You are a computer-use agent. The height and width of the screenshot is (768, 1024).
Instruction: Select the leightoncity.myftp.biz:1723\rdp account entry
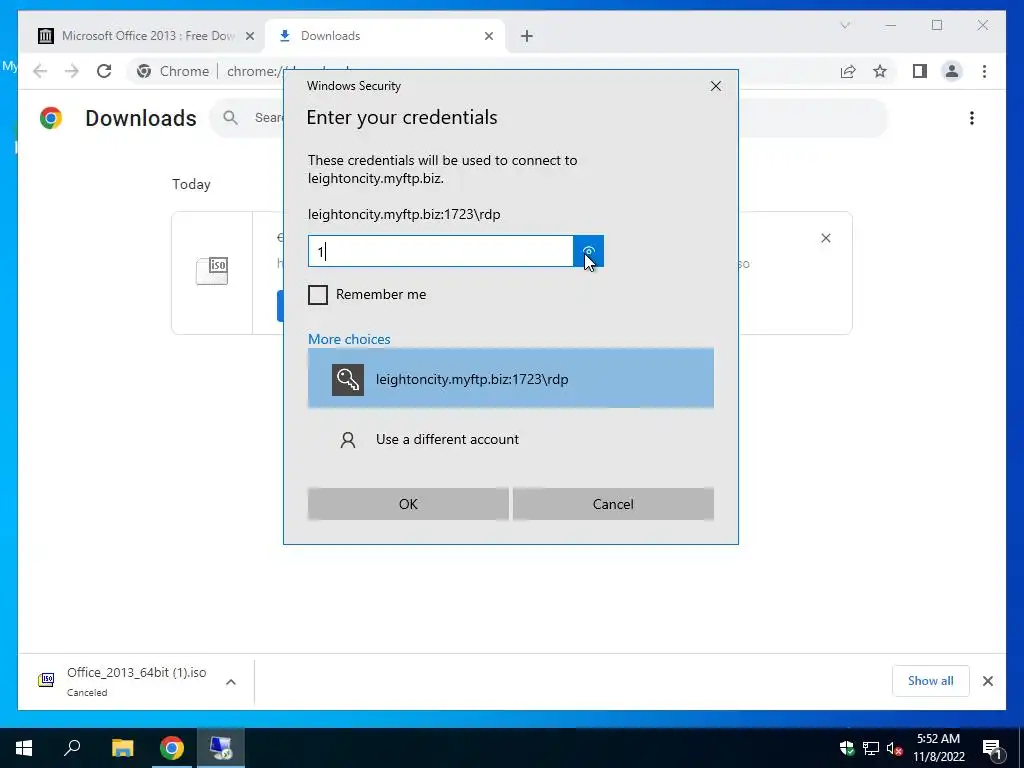pos(511,379)
